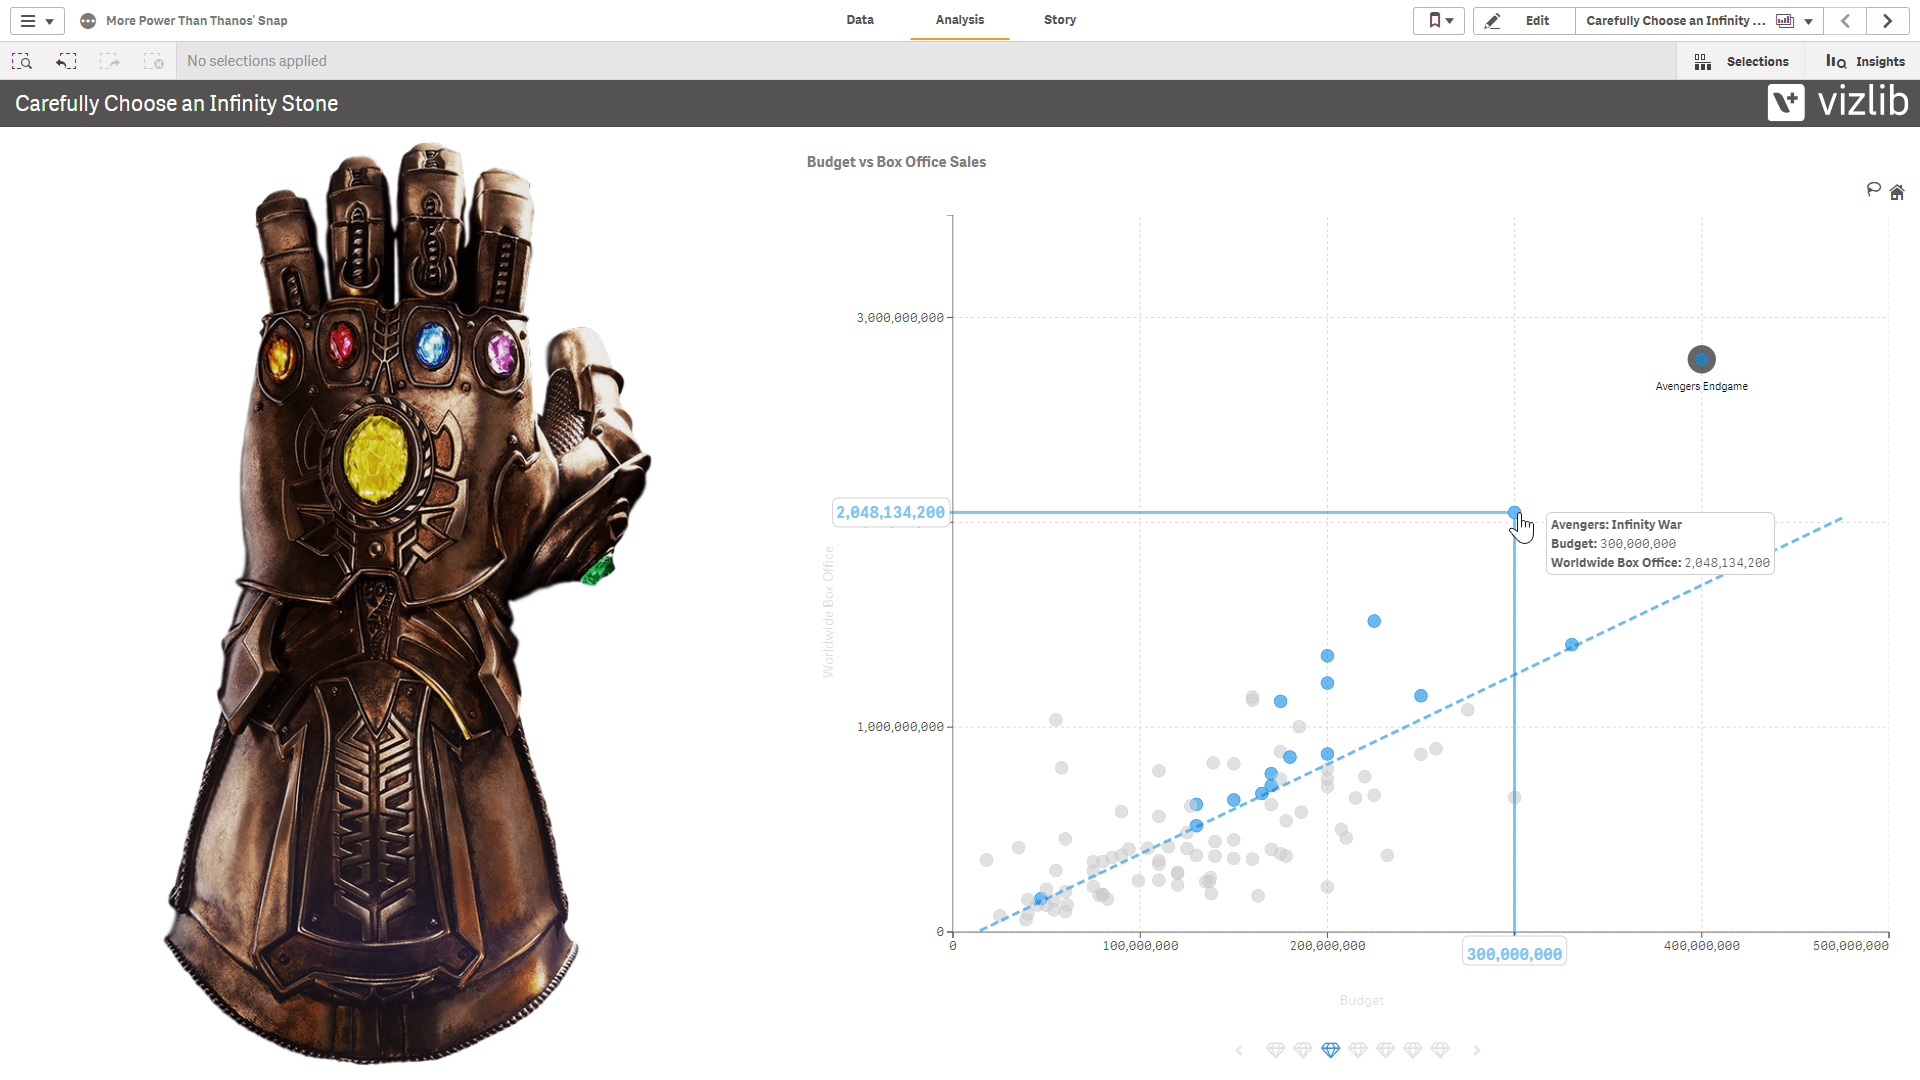Choose the orange Soul stone on gauntlet
1920x1080 pixels.
pos(279,358)
